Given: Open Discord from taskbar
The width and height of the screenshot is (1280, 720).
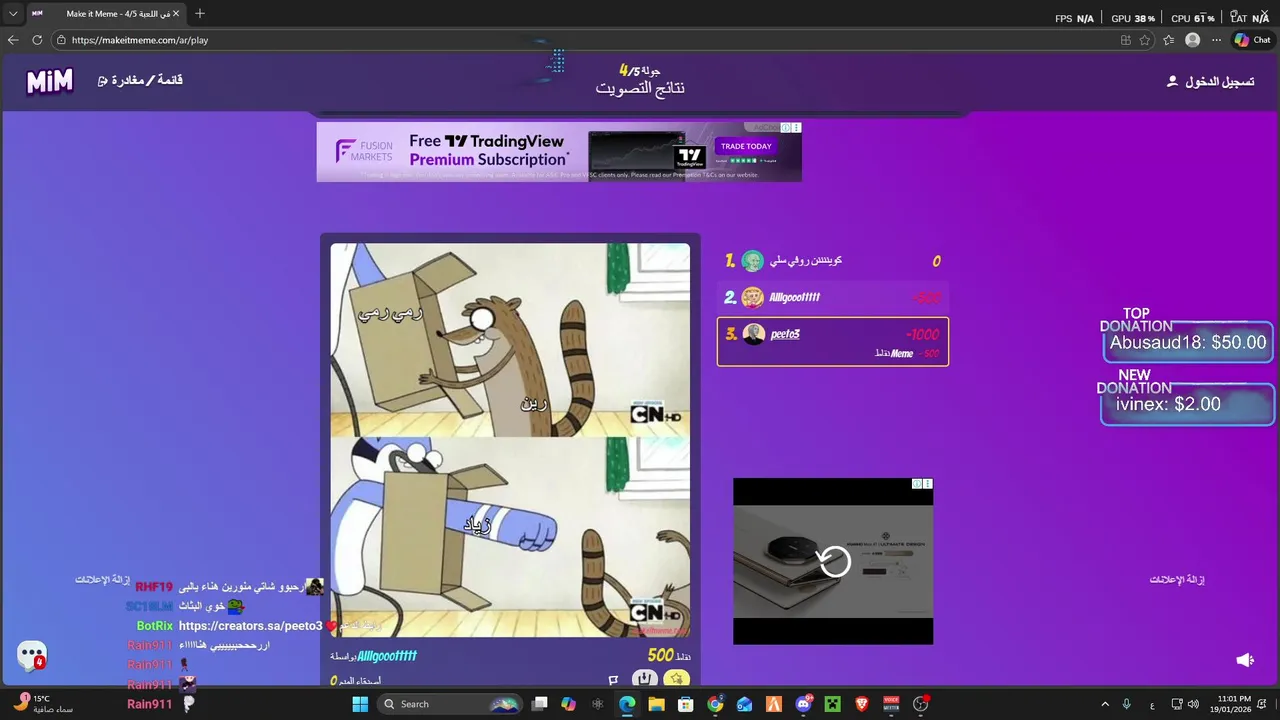Looking at the screenshot, I should (x=803, y=704).
